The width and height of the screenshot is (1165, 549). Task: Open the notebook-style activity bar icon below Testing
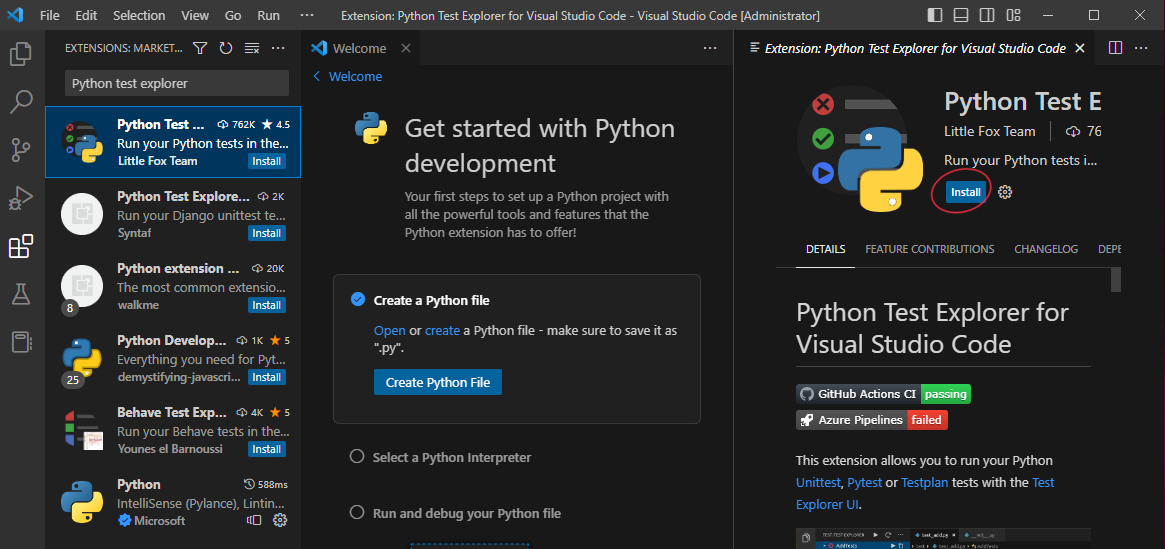tap(21, 342)
